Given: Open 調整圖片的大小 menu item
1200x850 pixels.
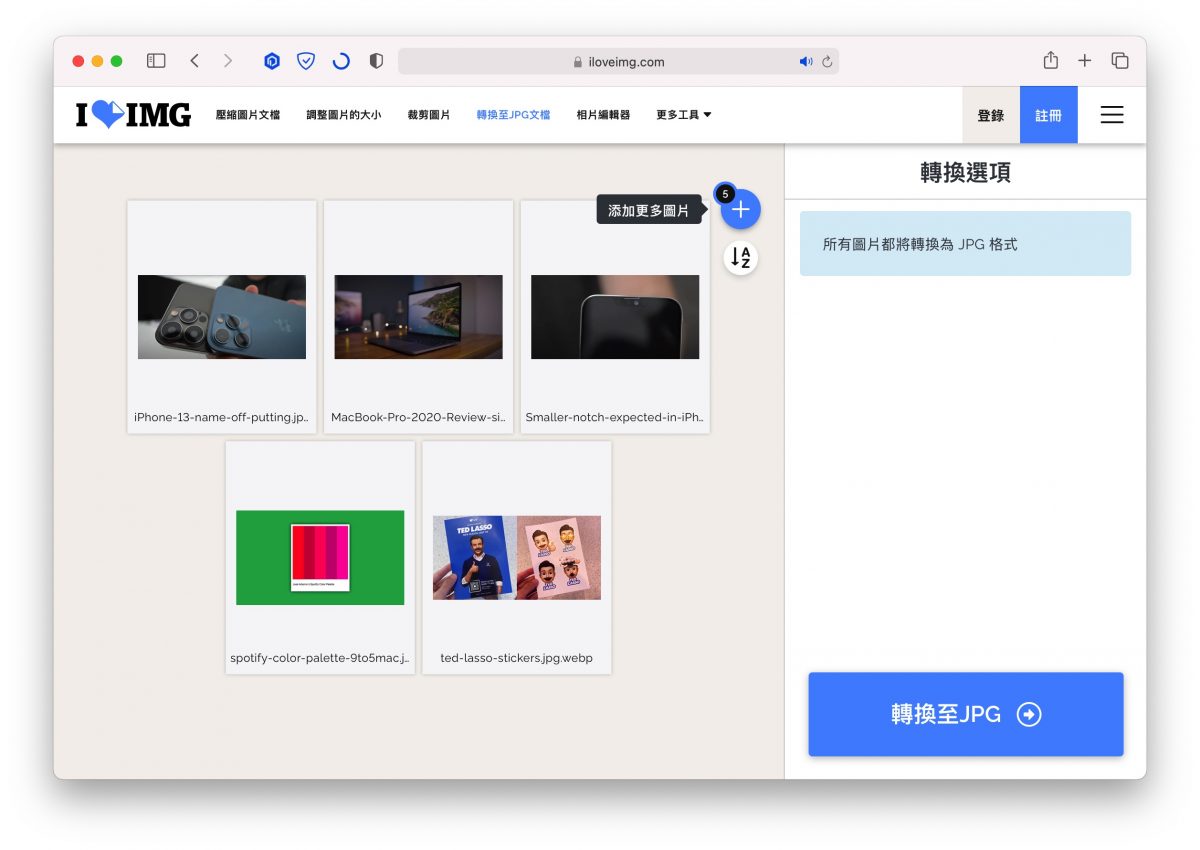Looking at the screenshot, I should coord(344,115).
